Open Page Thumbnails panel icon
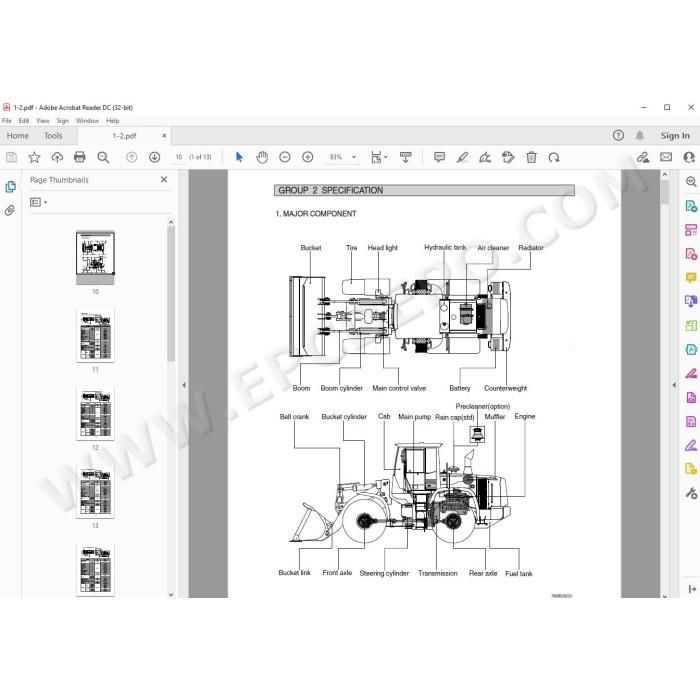Viewport: 700px width, 700px height. (x=10, y=187)
